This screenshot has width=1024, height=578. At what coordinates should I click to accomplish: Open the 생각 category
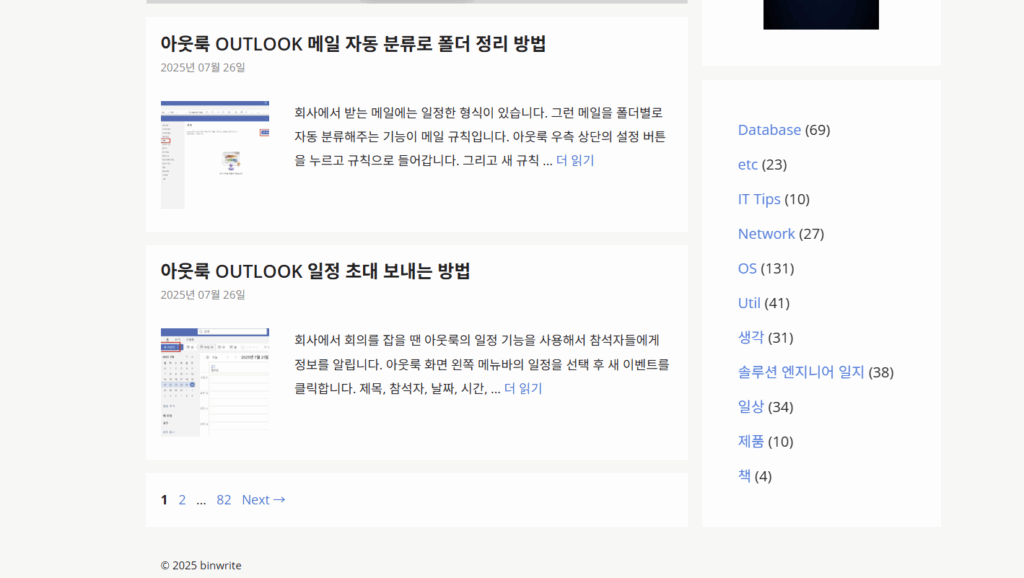point(751,337)
